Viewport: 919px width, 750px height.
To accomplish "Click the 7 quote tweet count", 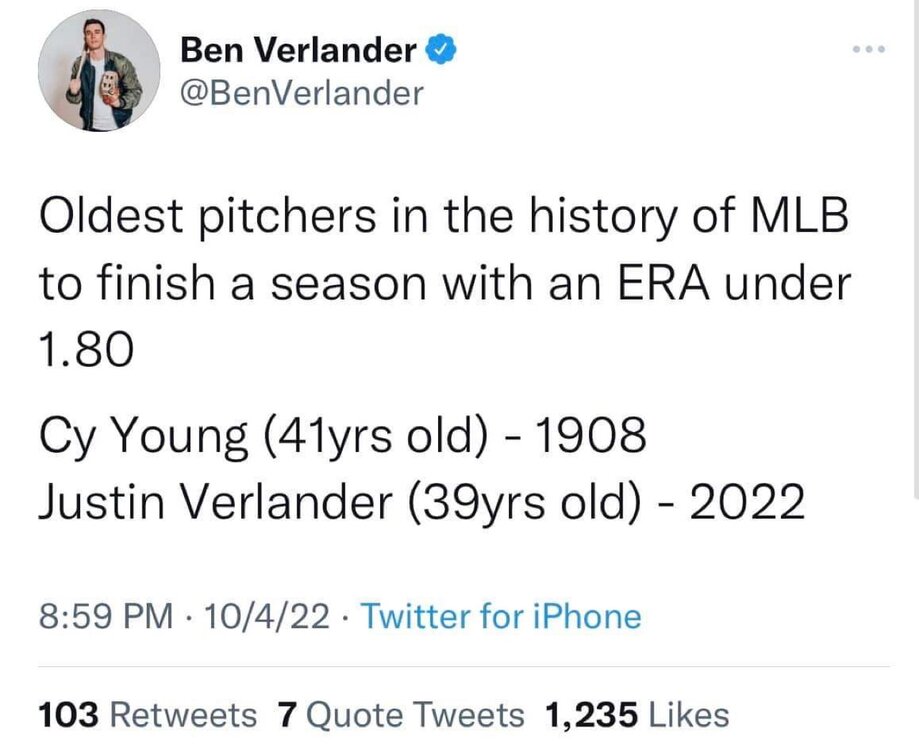I will click(287, 714).
